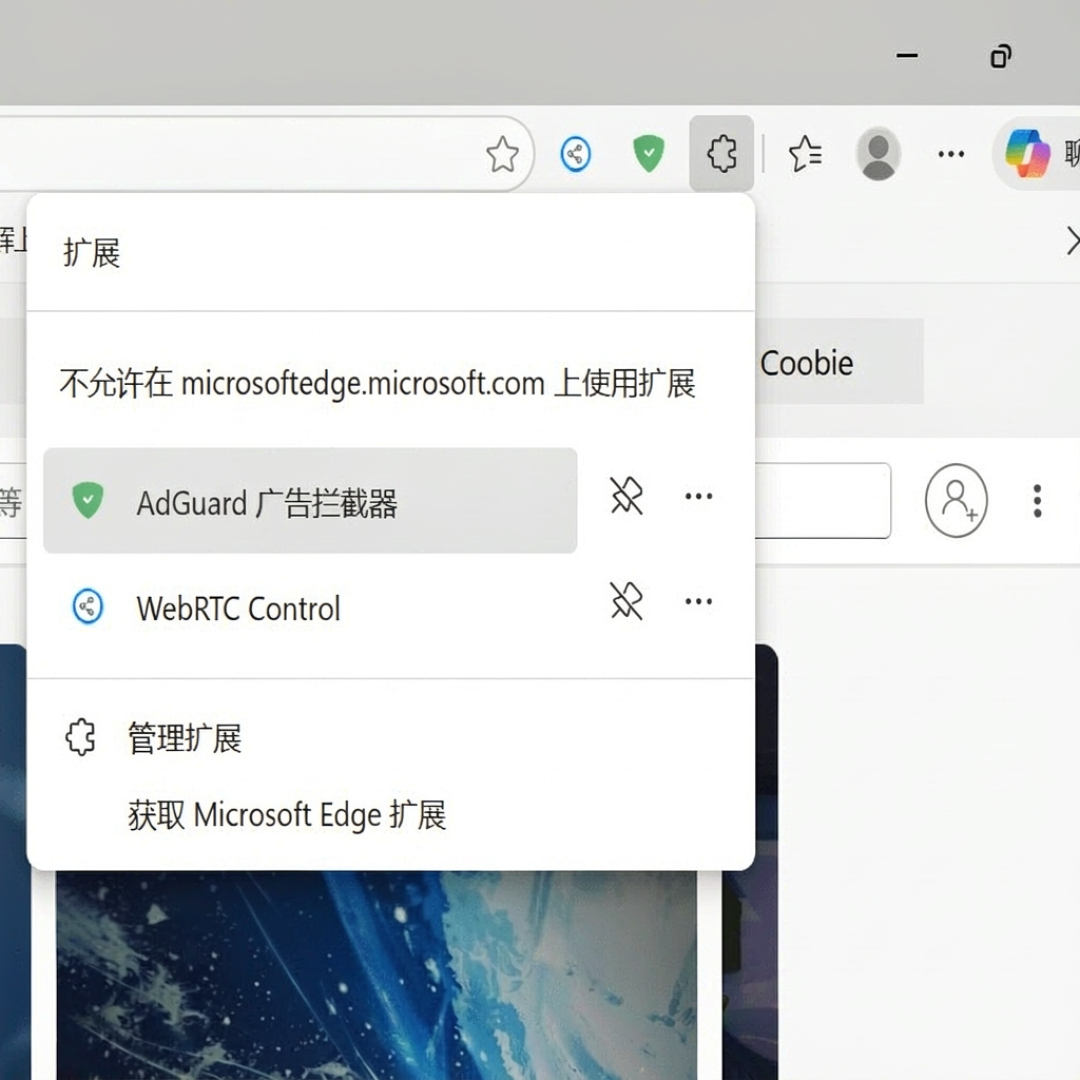Select WebRTC Control extension entry

310,608
